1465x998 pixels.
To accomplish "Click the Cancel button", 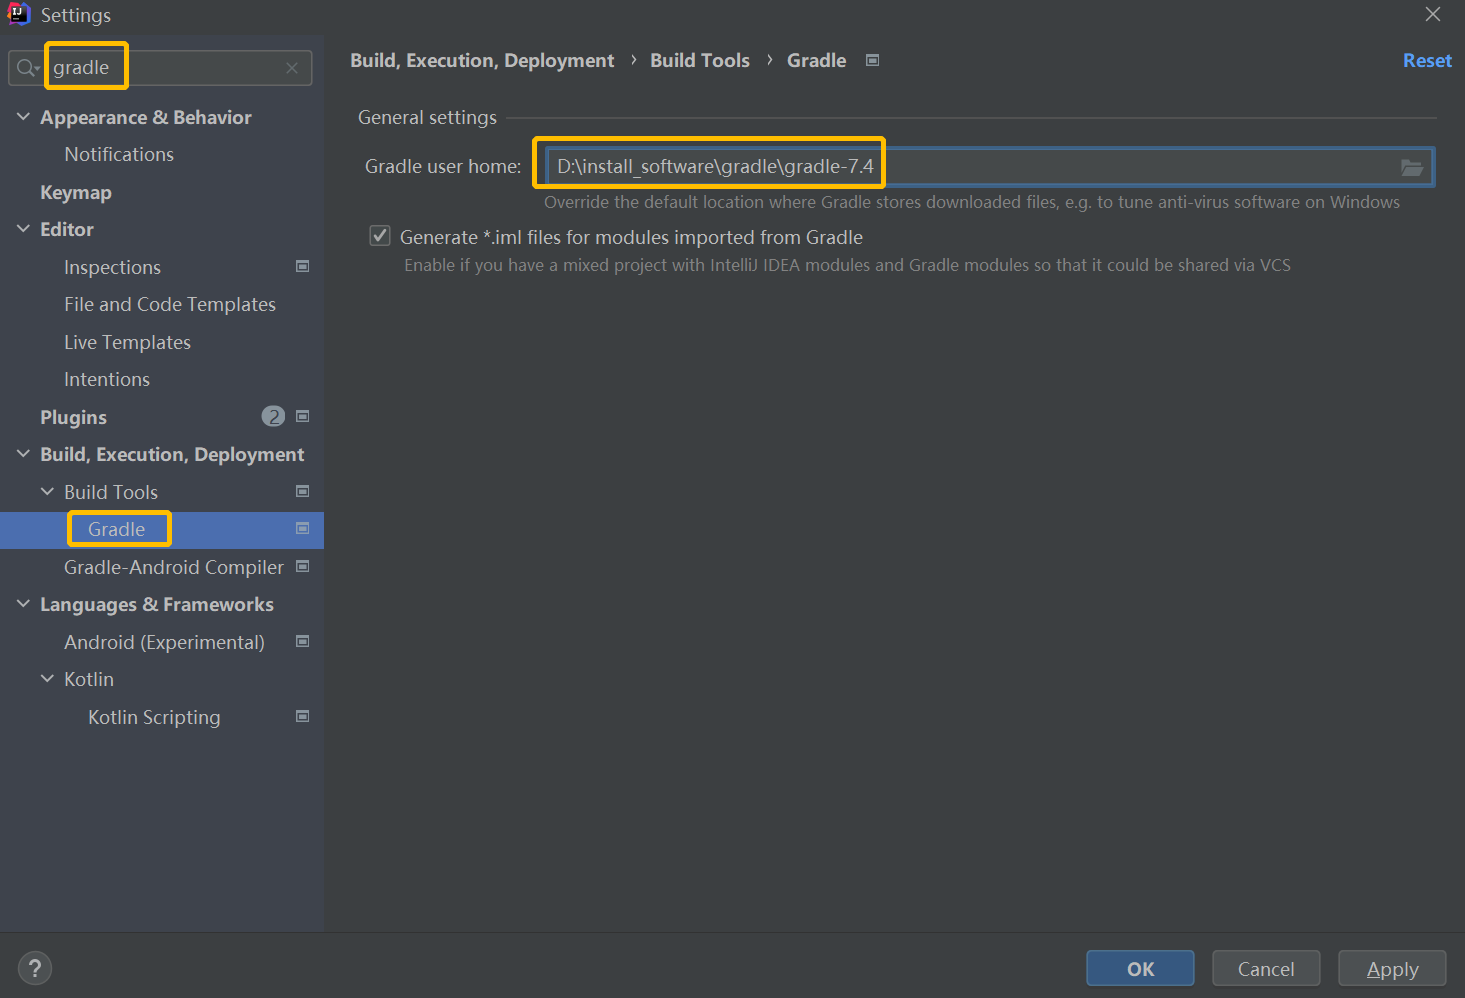I will (x=1266, y=968).
